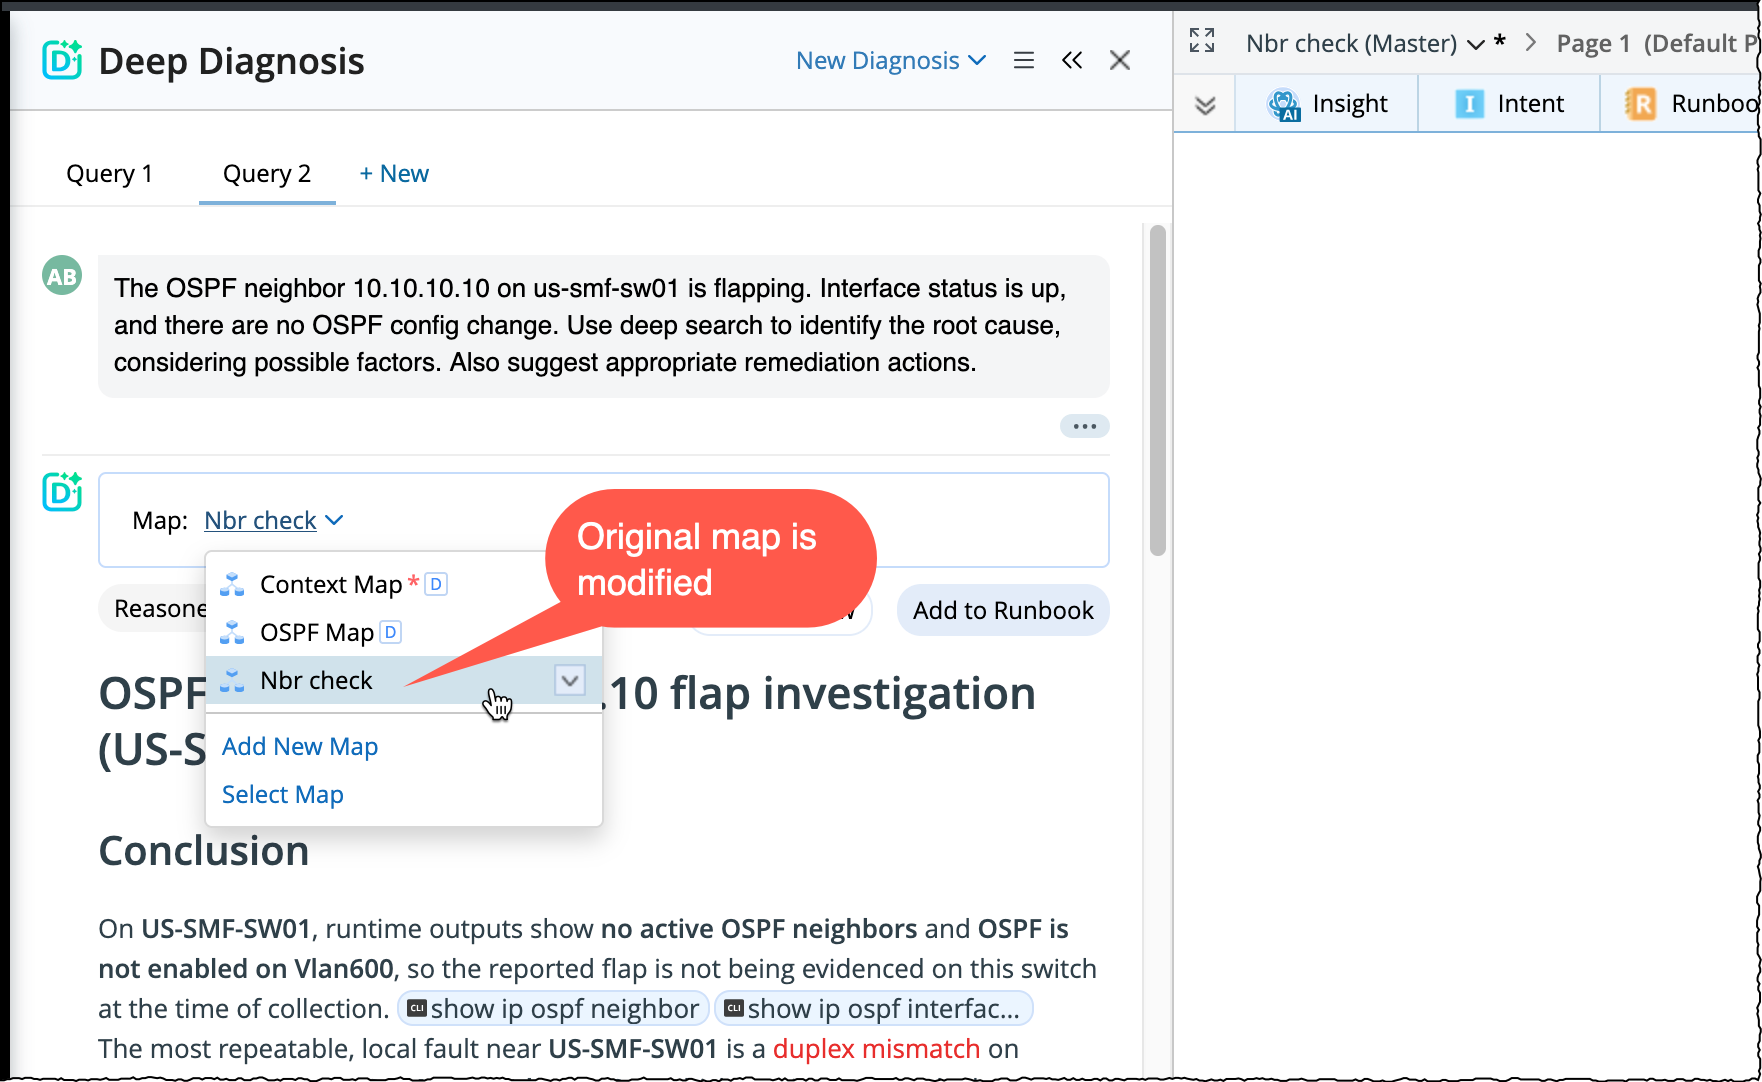Click the fullscreen expand arrows icon

(1202, 41)
